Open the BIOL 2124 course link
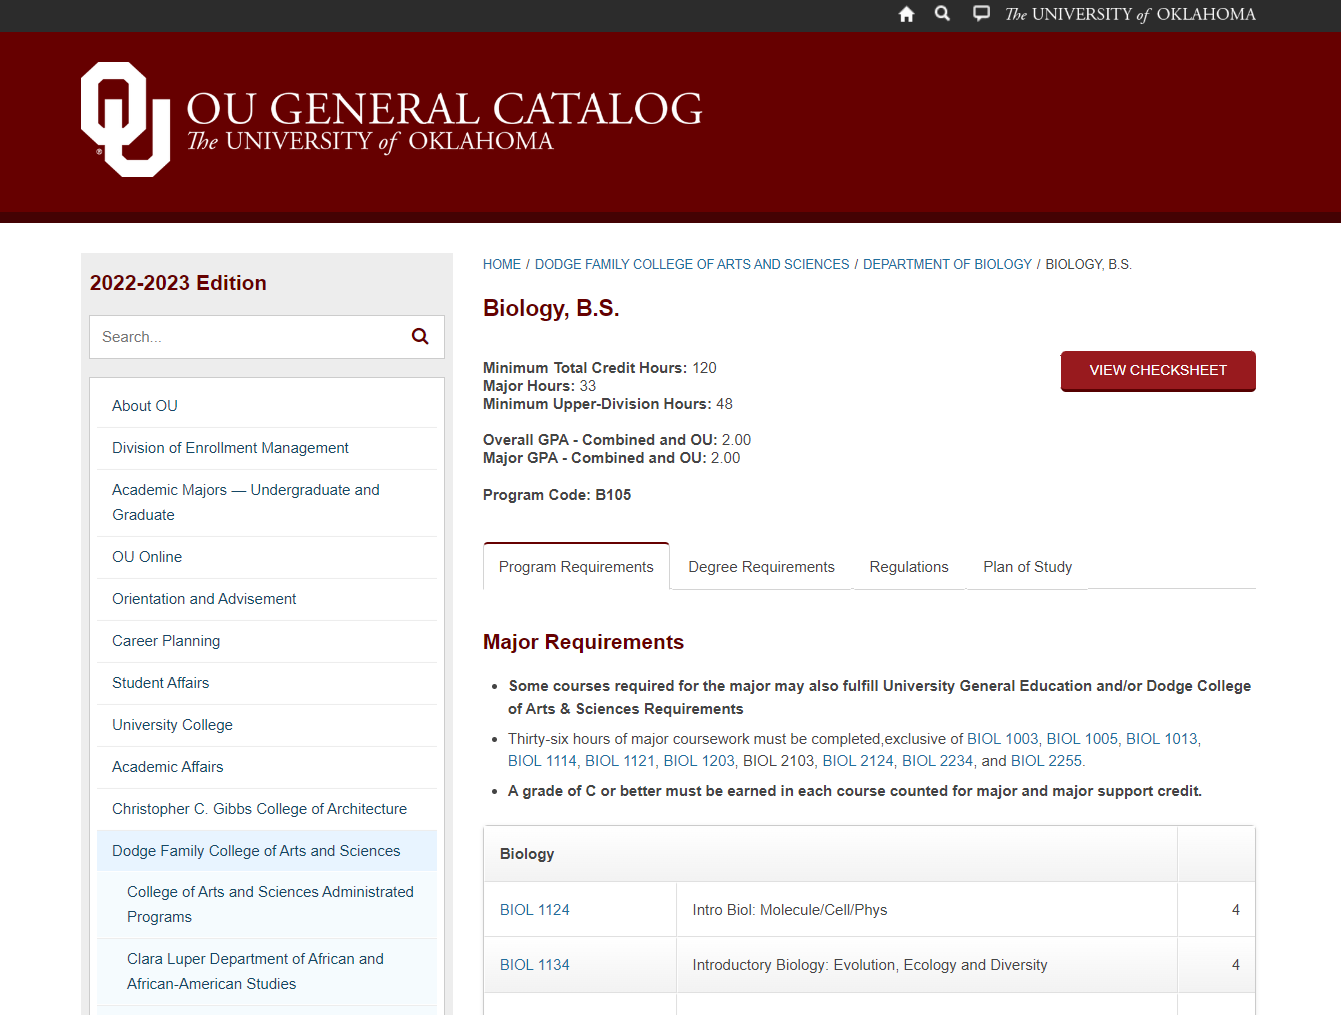Screen dimensions: 1341x1015 point(858,761)
